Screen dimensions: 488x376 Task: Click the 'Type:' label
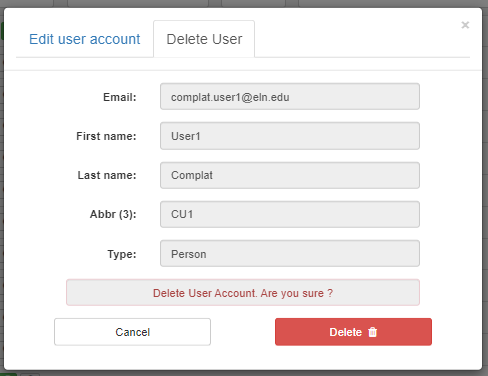(x=122, y=254)
